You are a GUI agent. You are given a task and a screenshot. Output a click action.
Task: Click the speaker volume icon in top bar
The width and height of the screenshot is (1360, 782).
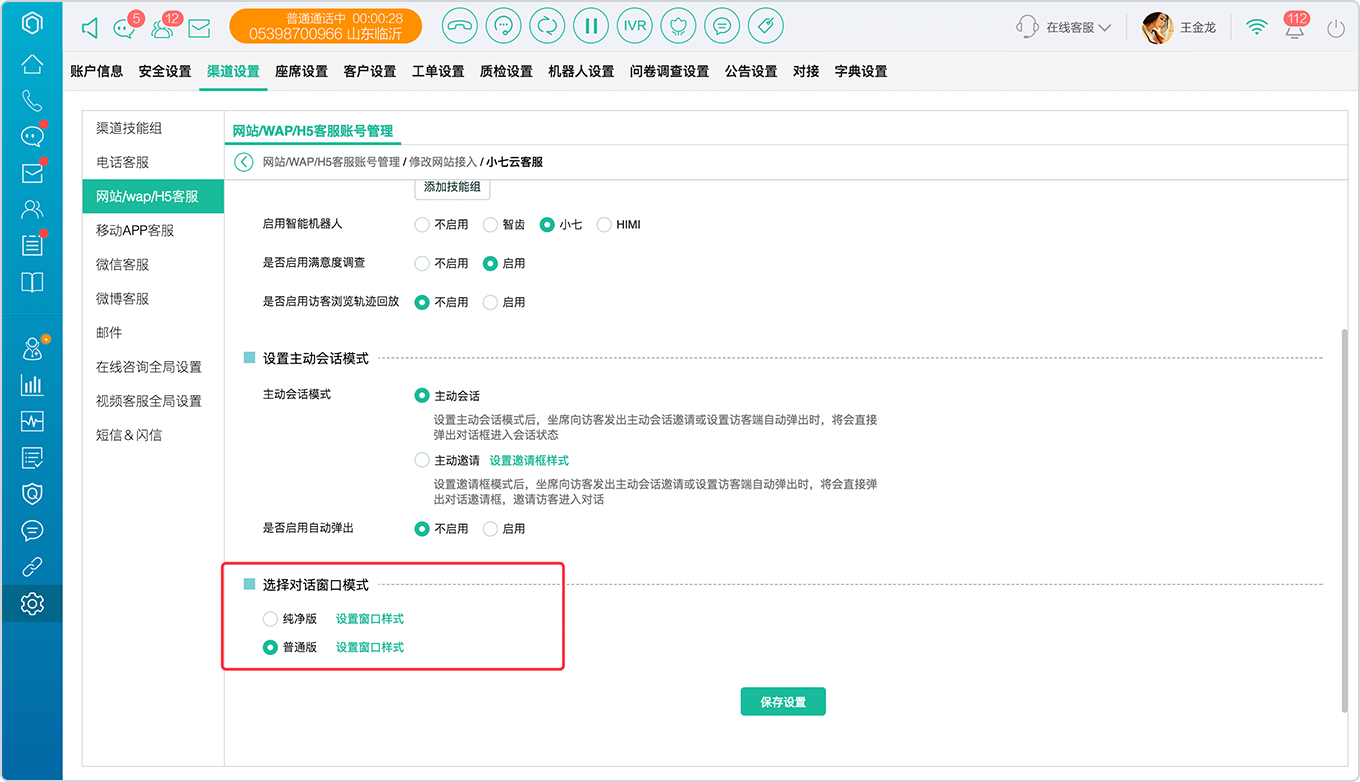pyautogui.click(x=90, y=28)
